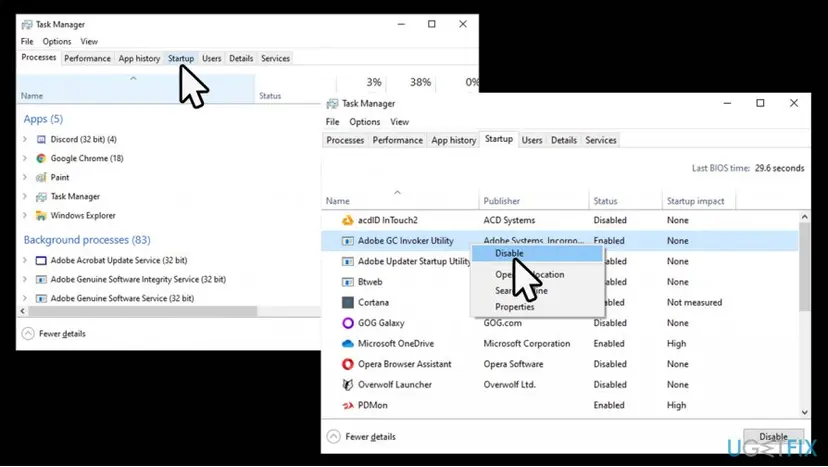This screenshot has height=467, width=828.
Task: Sort Startup list by Publisher column
Action: point(534,201)
